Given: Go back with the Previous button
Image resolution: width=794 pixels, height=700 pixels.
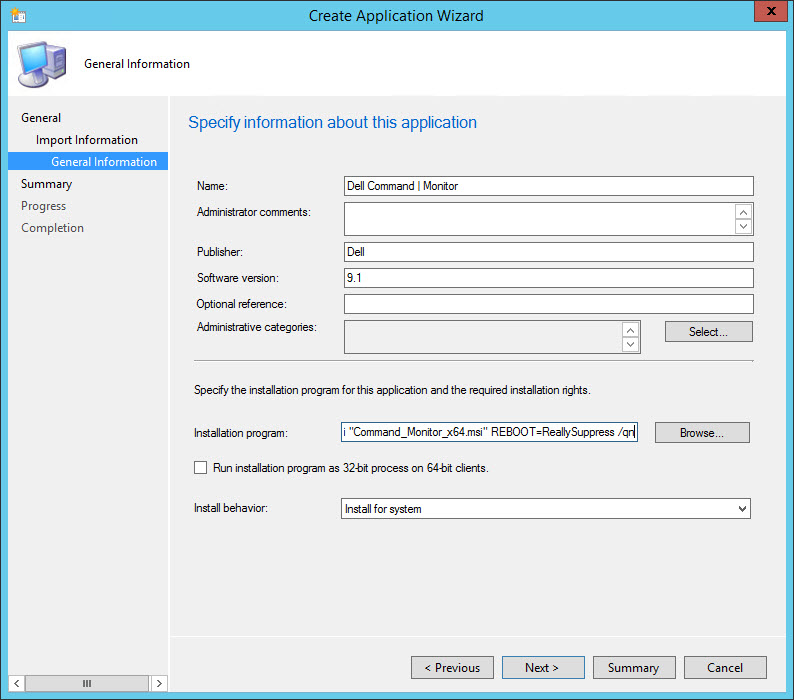Looking at the screenshot, I should coord(451,668).
